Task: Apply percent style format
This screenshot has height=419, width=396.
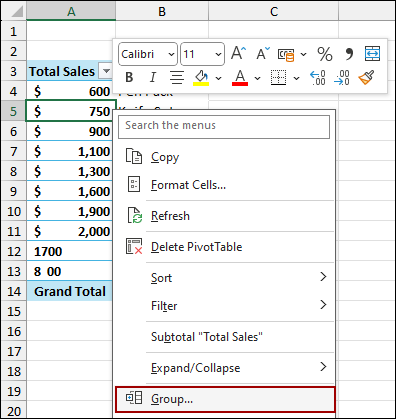Action: click(325, 54)
